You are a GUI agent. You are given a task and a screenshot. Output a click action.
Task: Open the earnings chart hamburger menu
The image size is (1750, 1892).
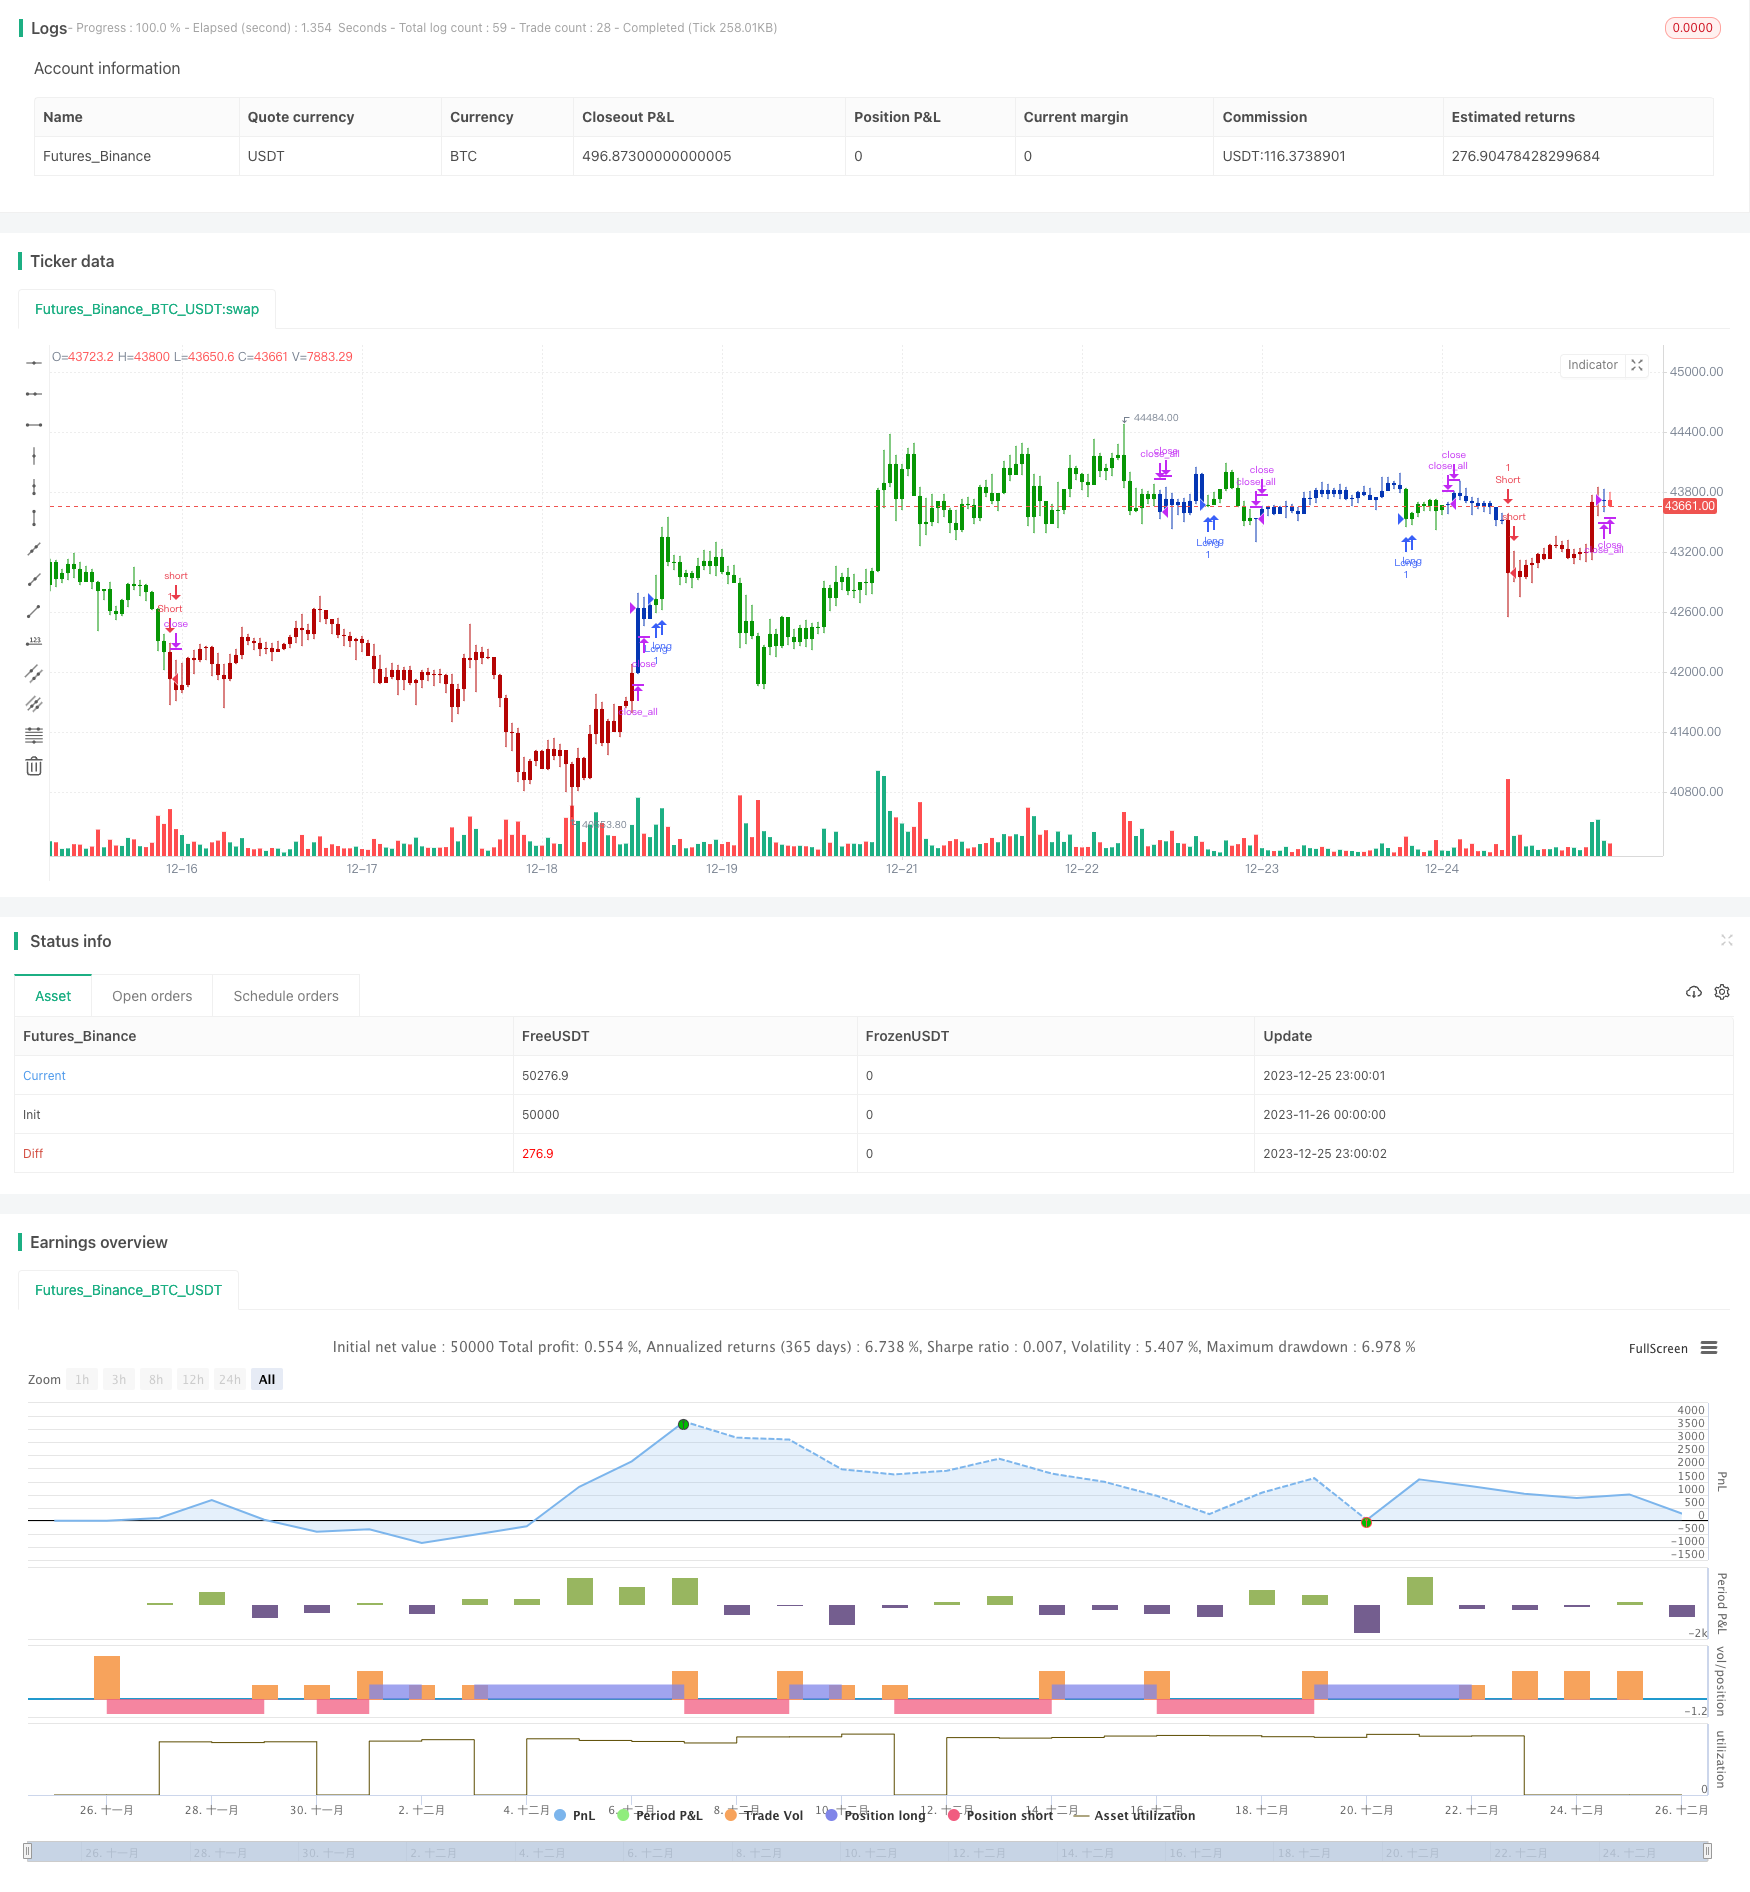tap(1709, 1348)
